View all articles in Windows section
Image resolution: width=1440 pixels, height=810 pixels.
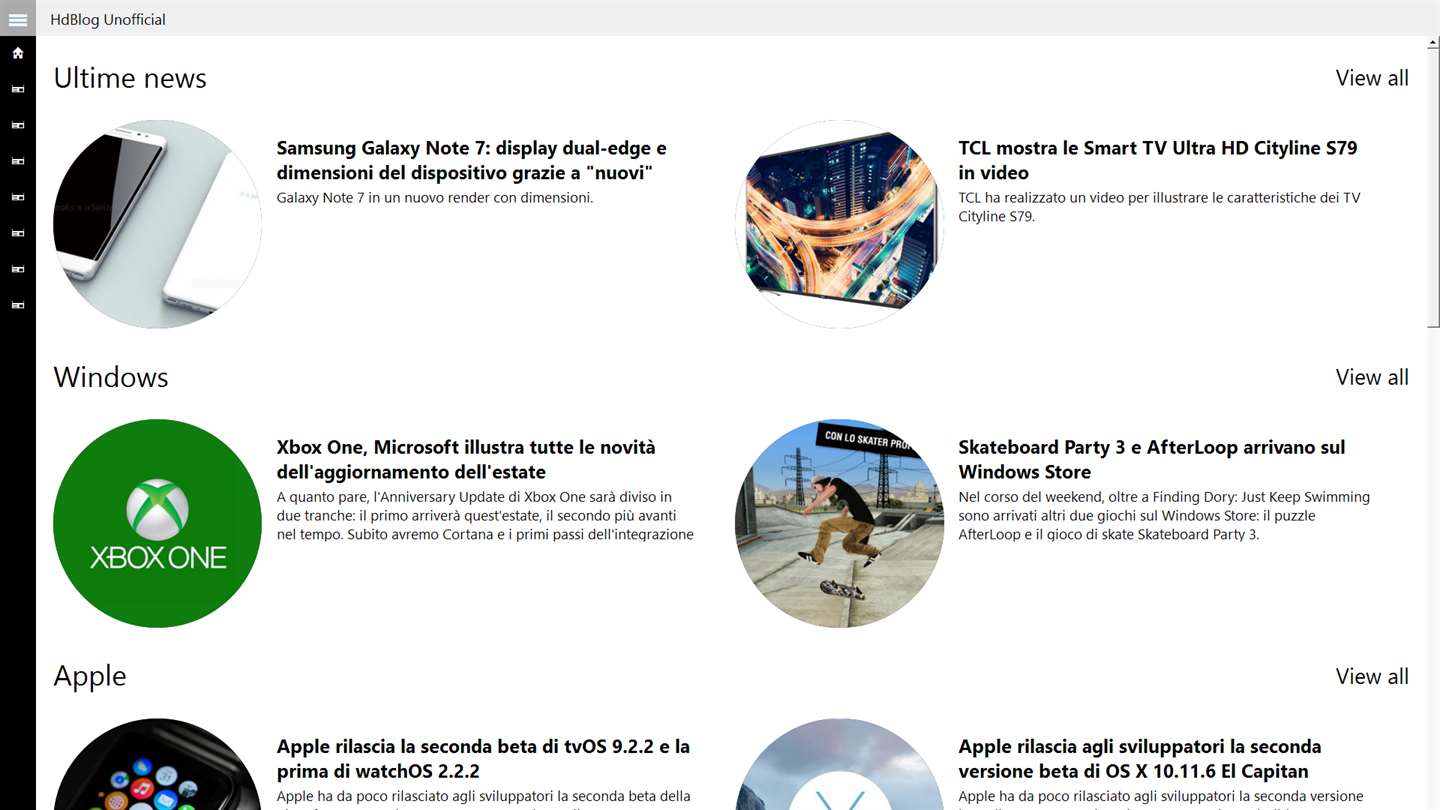pos(1372,377)
